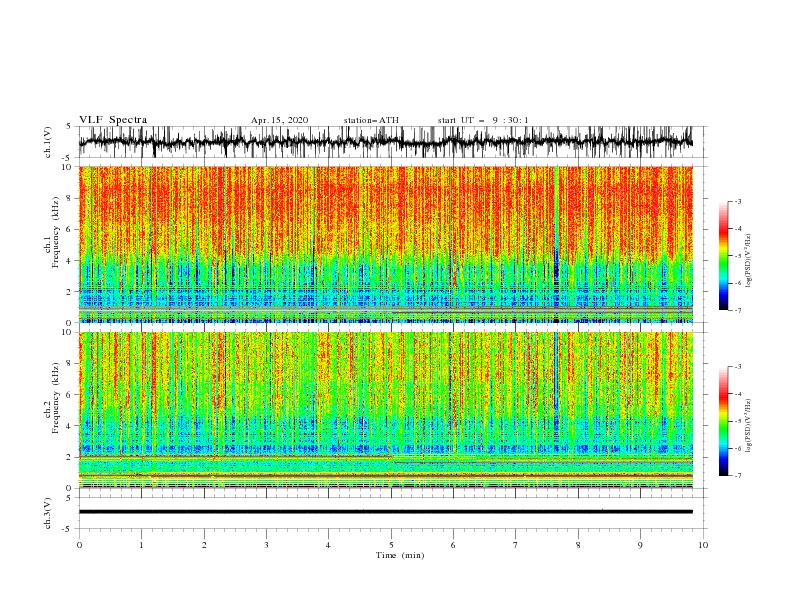Click the "station=ATH" header label
792x612 pixels.
click(x=371, y=120)
